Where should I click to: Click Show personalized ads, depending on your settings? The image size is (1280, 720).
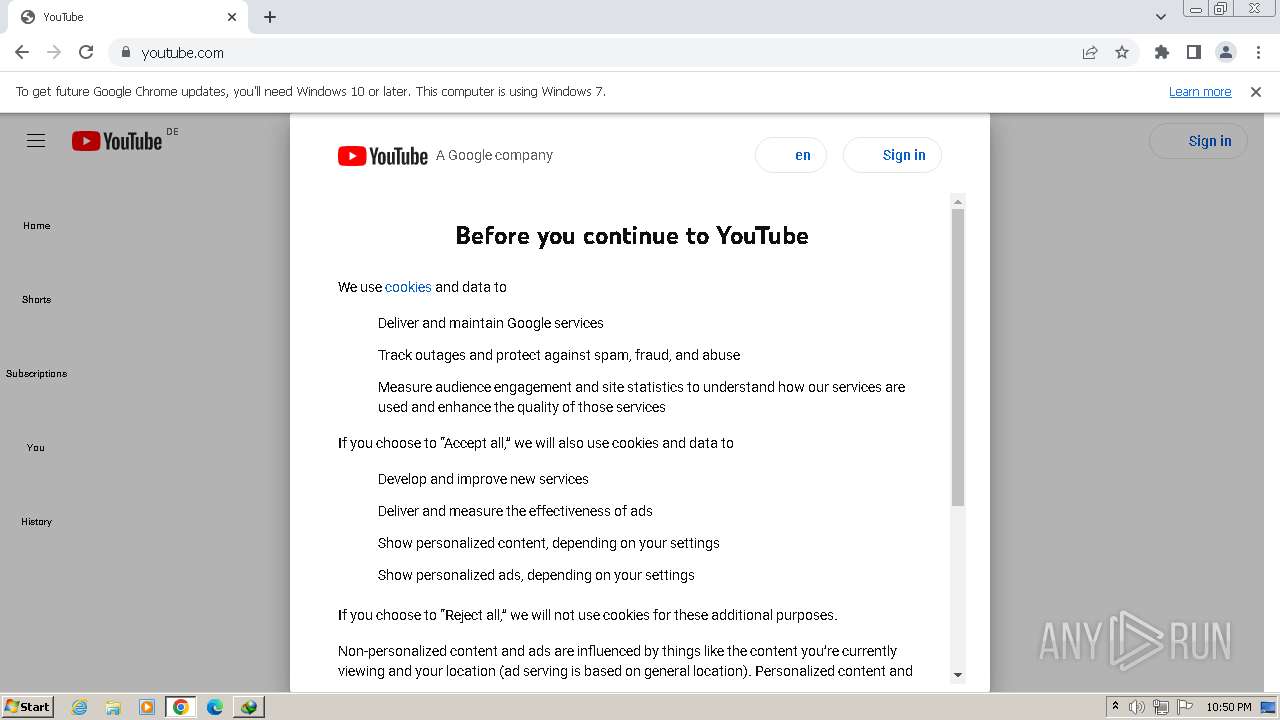(536, 575)
